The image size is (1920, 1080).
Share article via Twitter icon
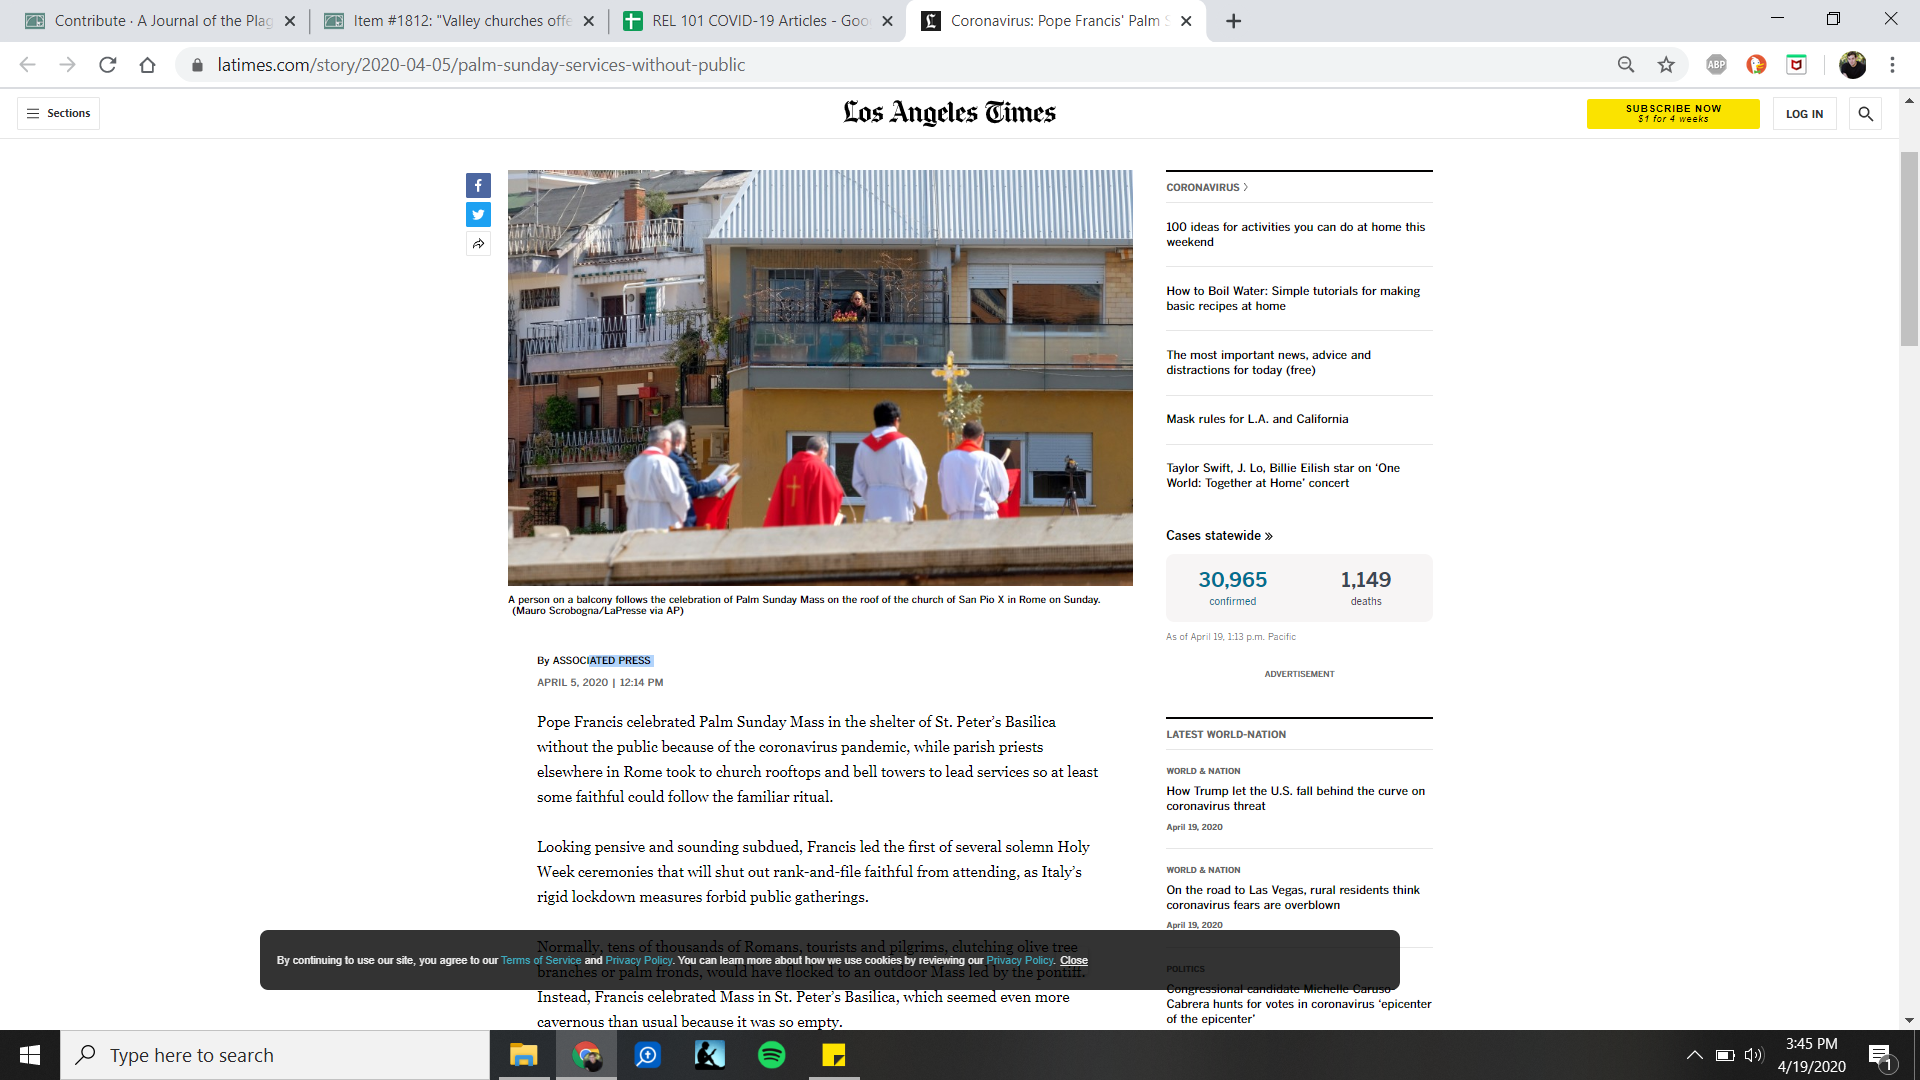[478, 215]
